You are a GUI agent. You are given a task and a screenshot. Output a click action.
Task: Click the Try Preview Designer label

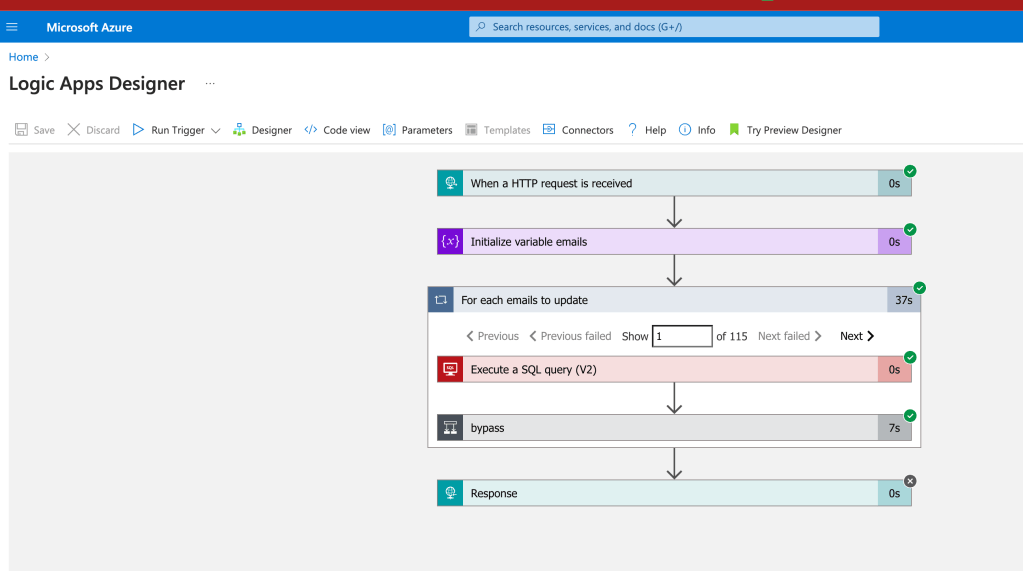pos(794,131)
